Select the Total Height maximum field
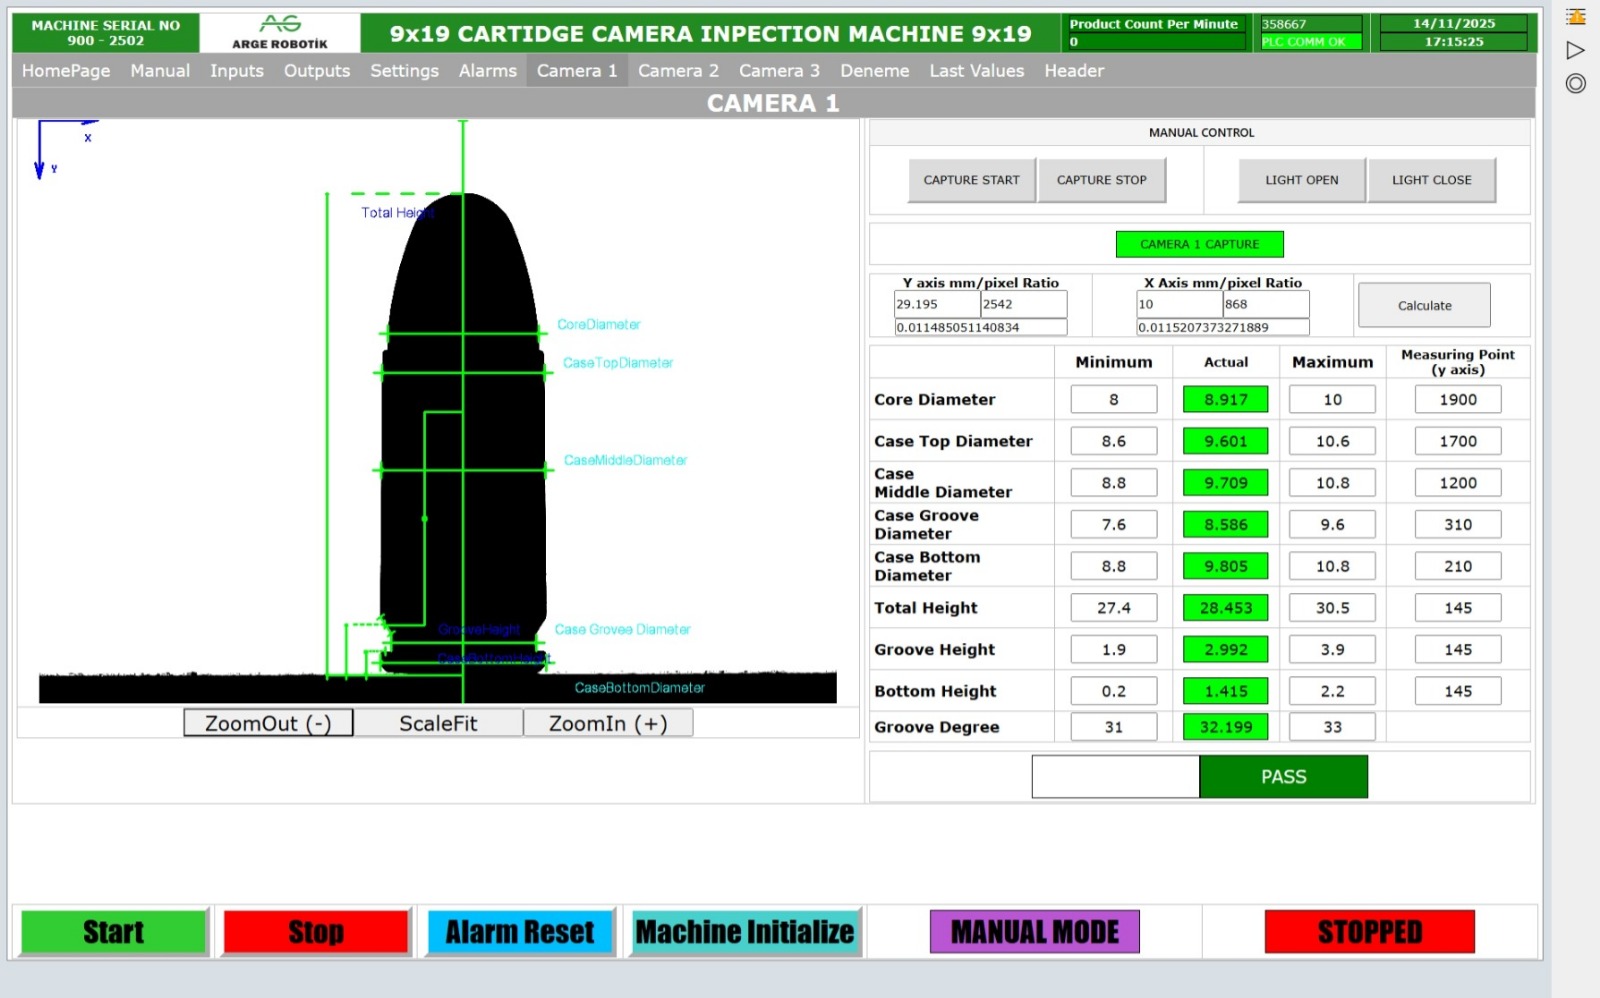This screenshot has height=998, width=1600. click(1332, 608)
